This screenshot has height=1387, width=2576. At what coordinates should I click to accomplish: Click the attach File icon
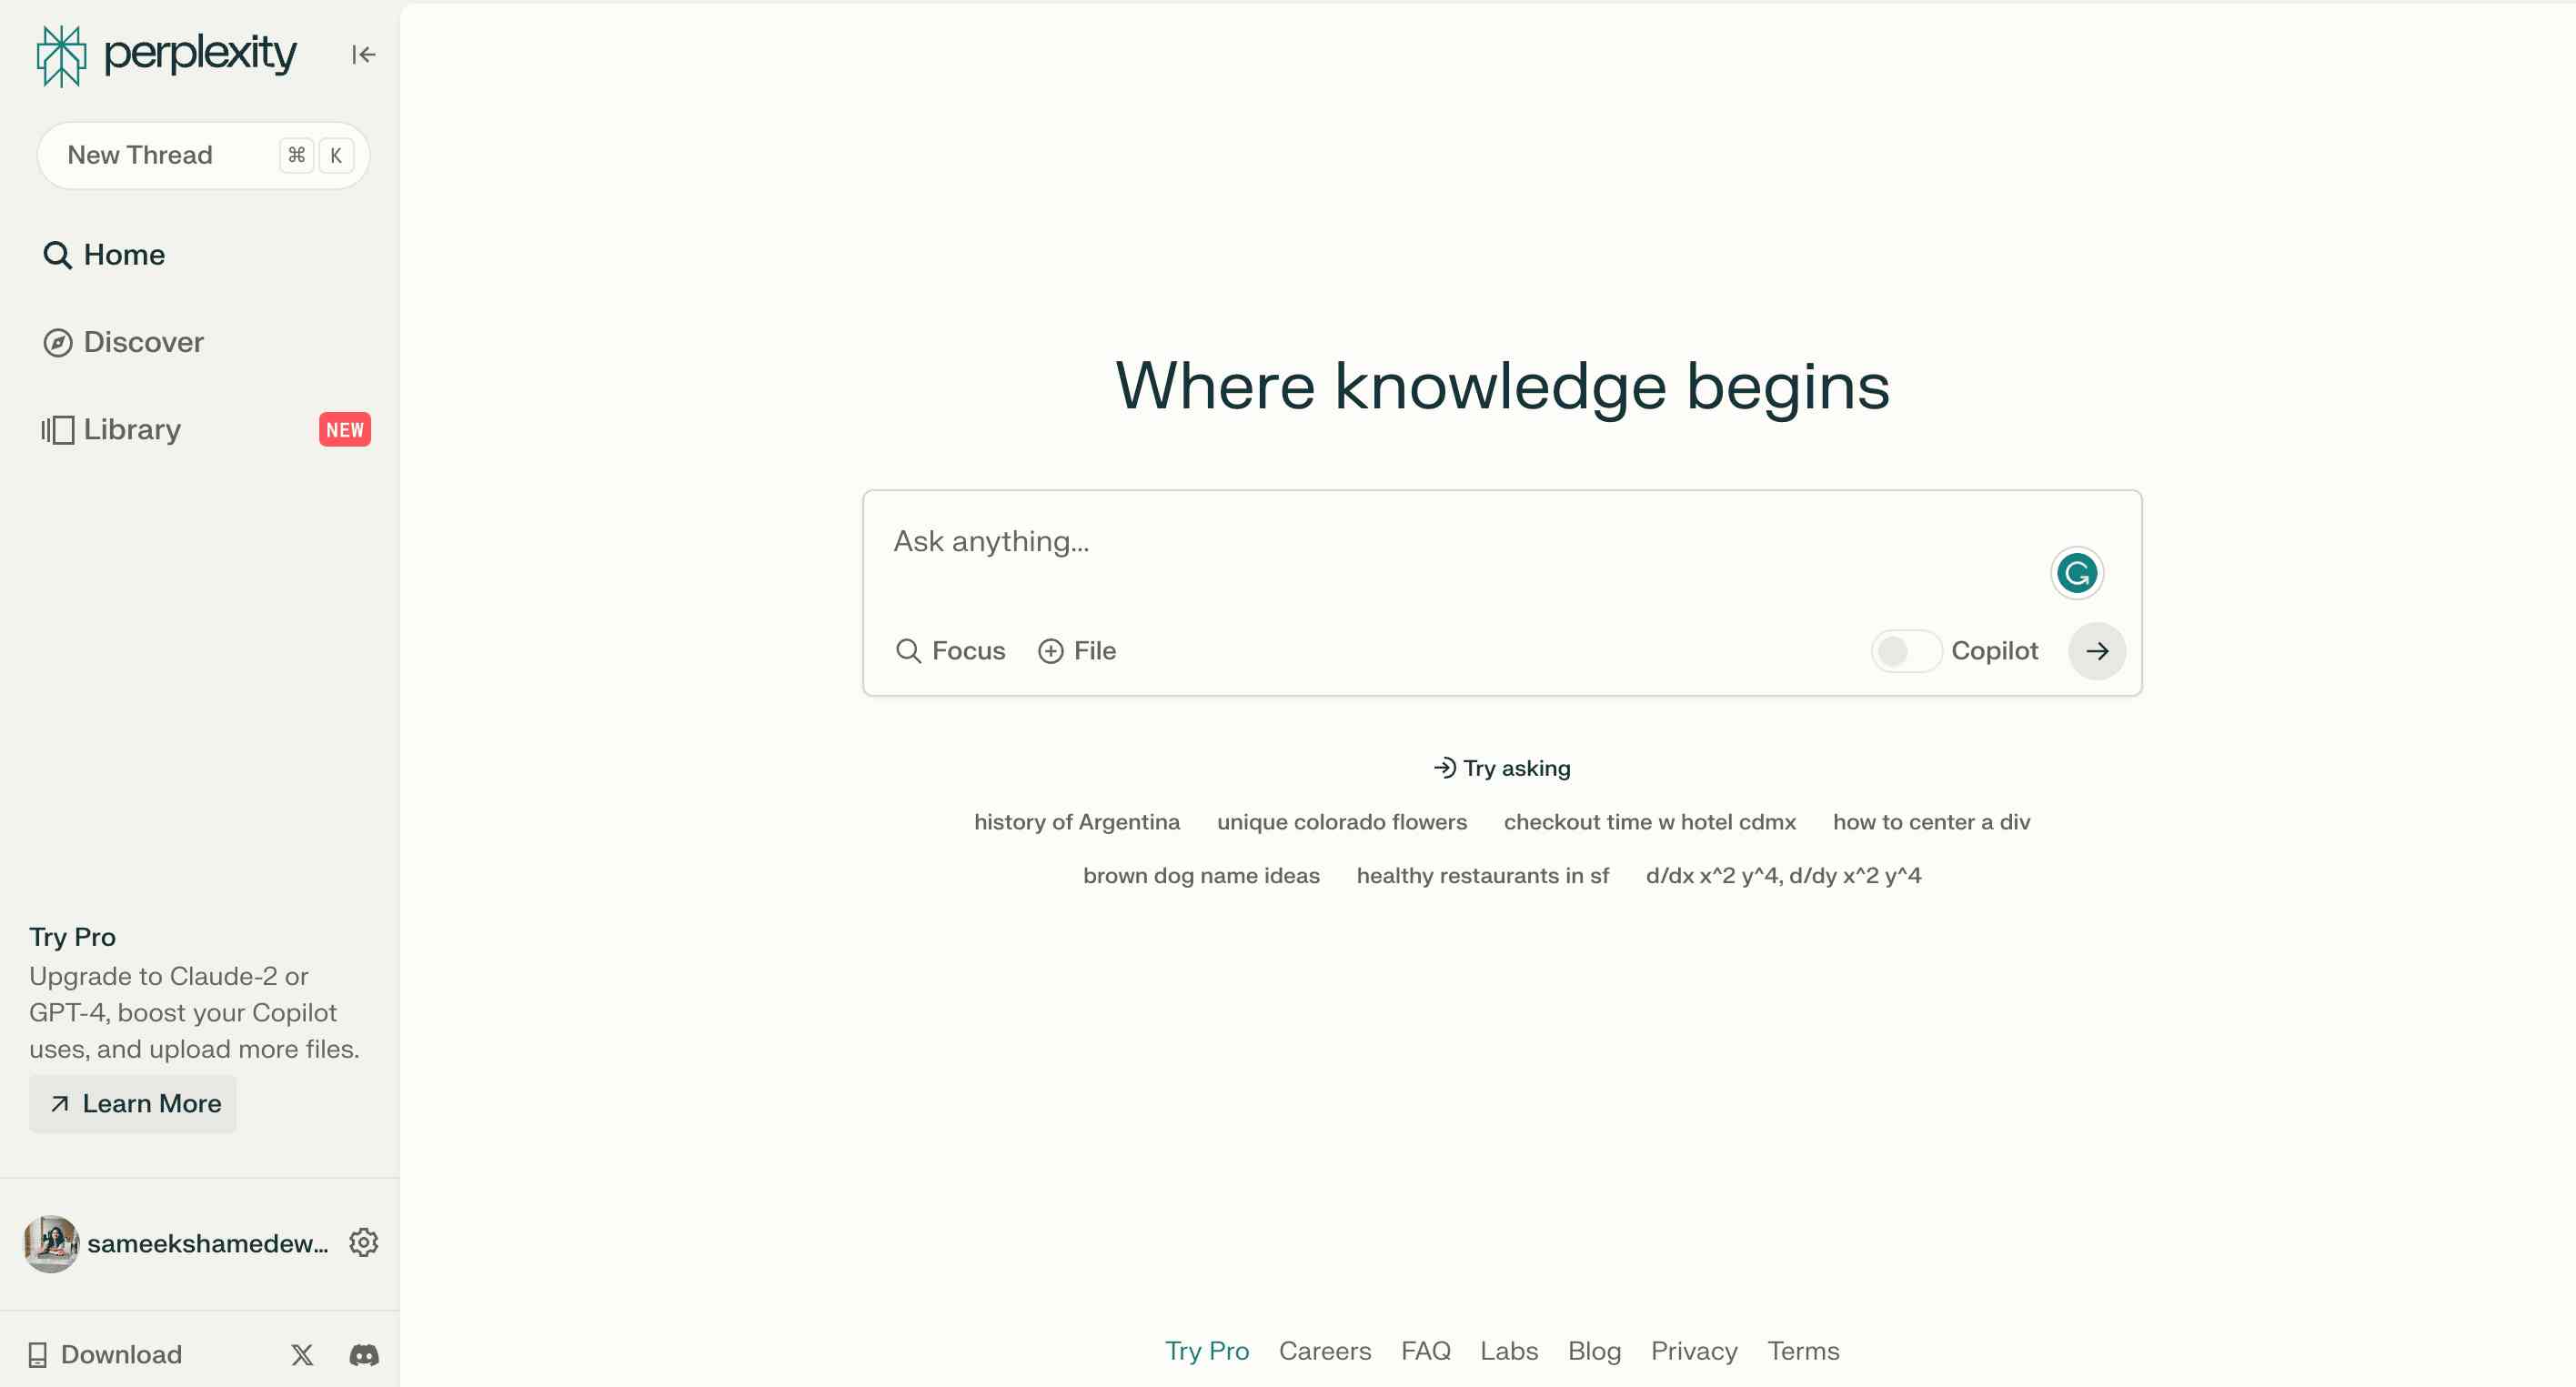point(1051,651)
